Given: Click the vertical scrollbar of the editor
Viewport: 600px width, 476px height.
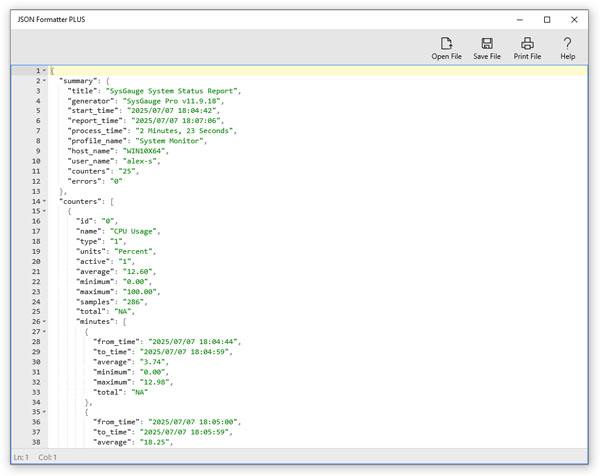Looking at the screenshot, I should 584,250.
